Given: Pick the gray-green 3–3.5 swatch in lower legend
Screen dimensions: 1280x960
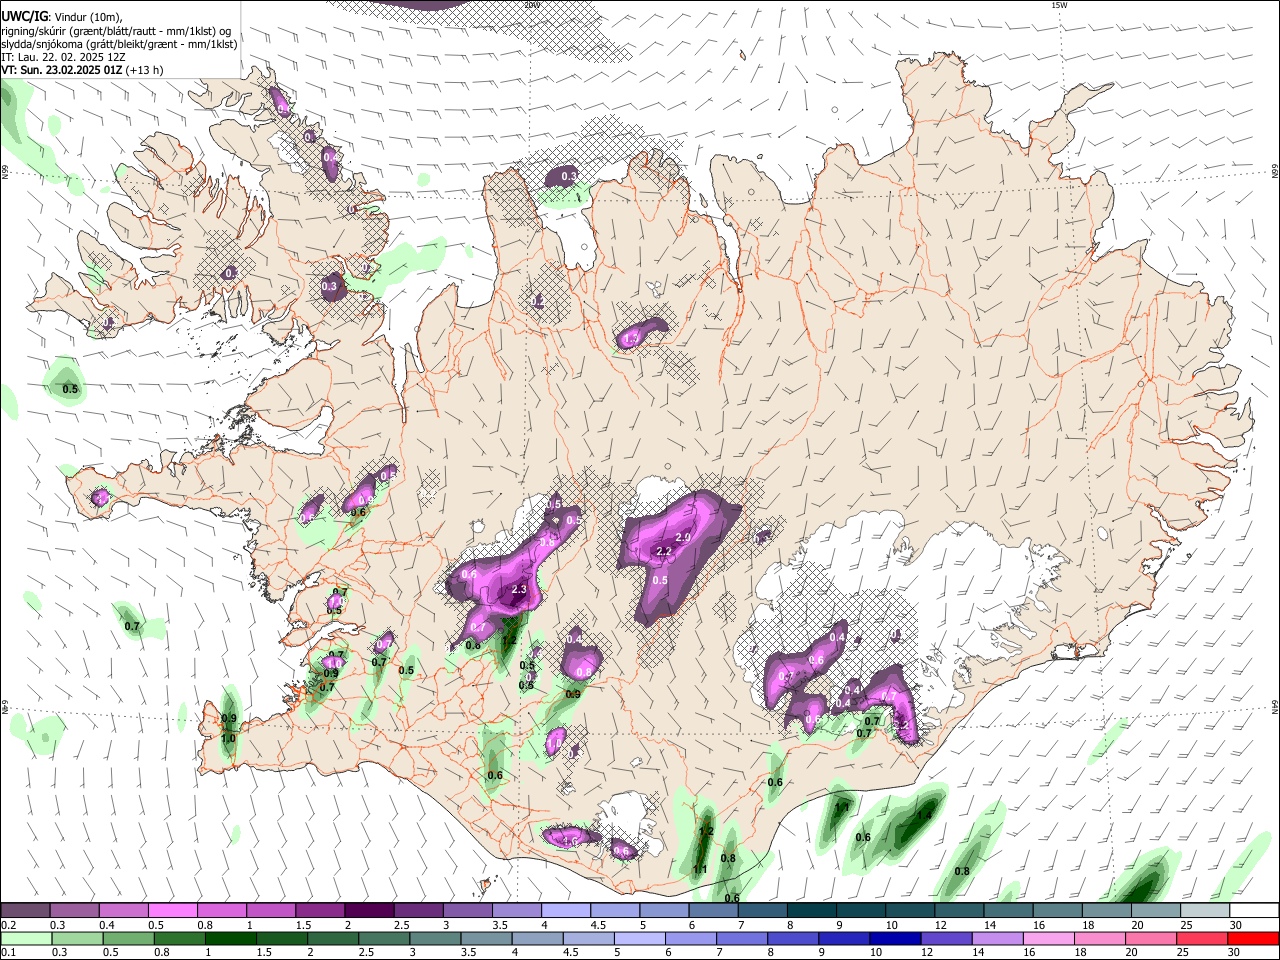Looking at the screenshot, I should (435, 938).
